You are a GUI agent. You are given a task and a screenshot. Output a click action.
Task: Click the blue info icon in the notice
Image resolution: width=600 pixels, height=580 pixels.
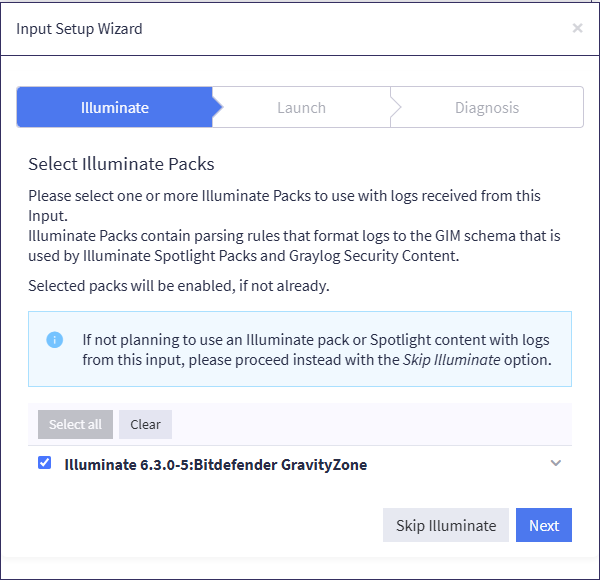point(55,339)
